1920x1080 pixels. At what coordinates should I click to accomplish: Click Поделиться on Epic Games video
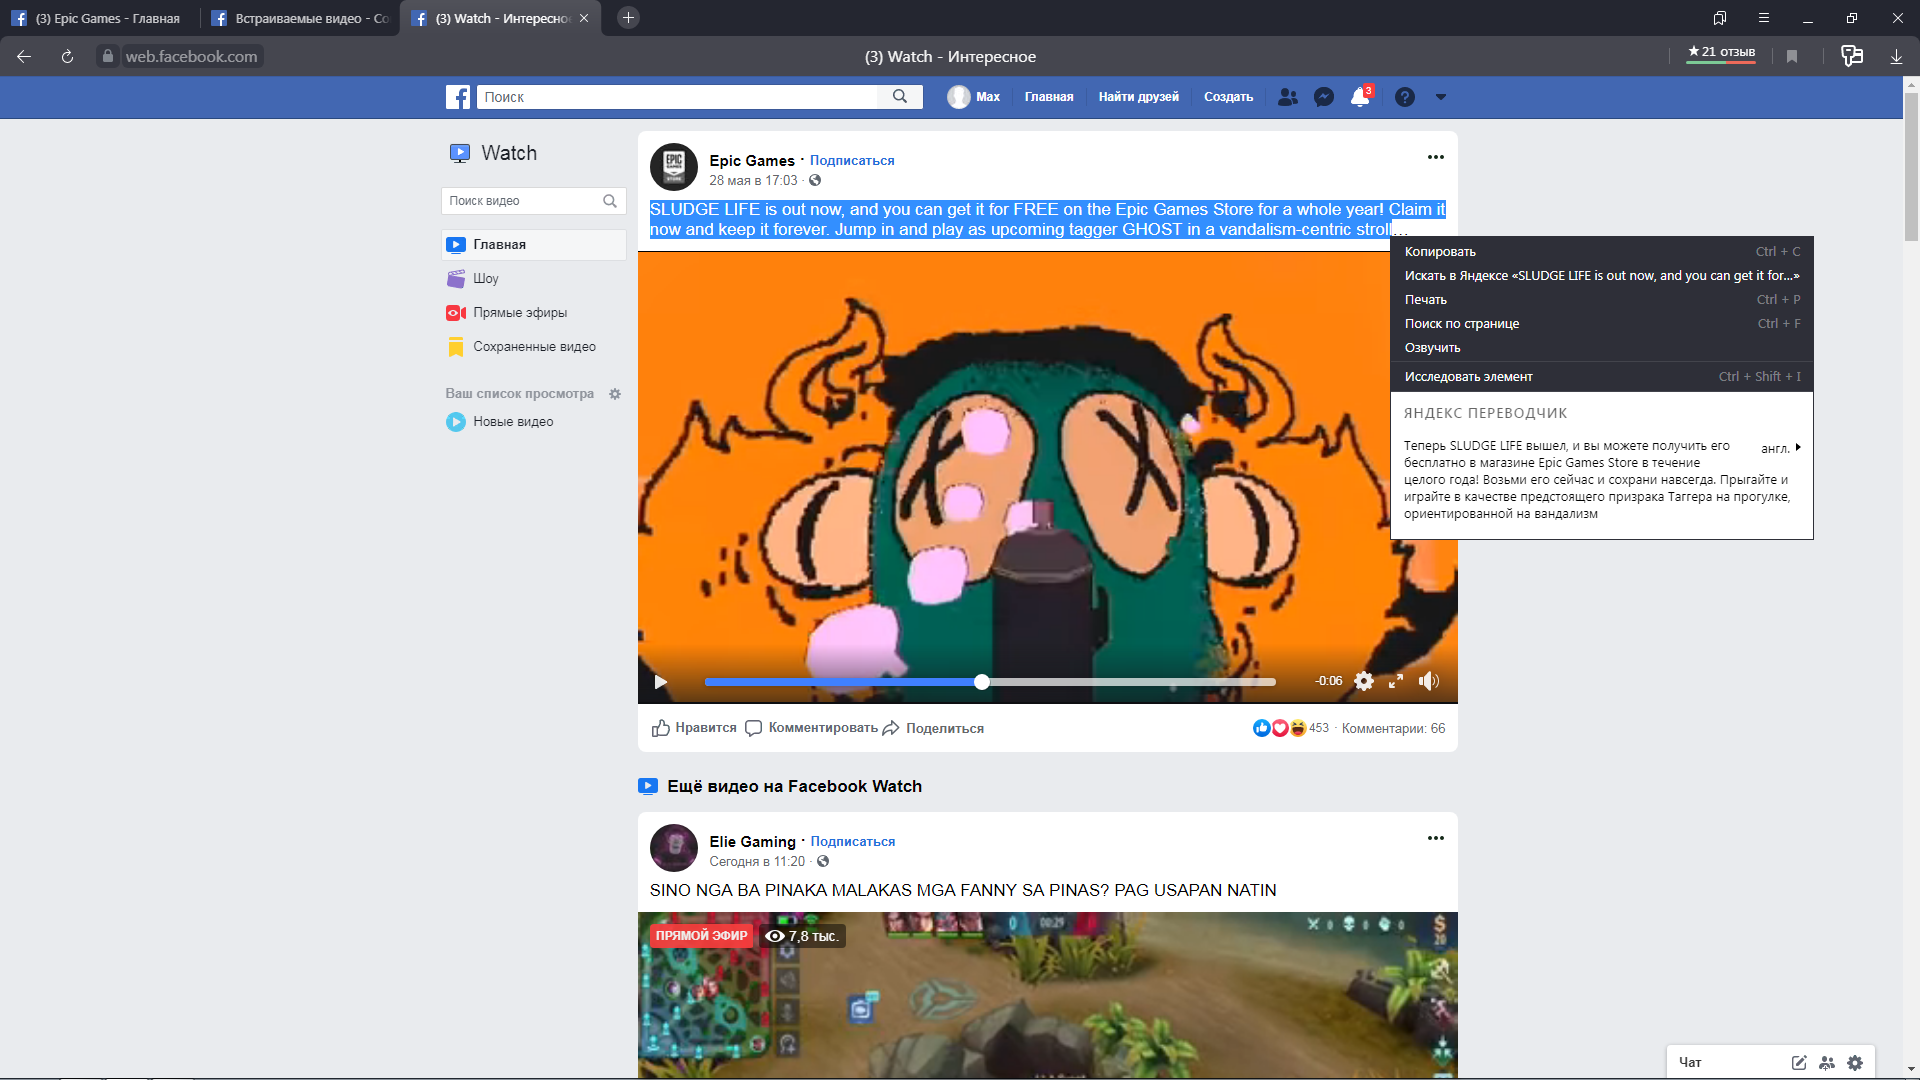pos(933,728)
